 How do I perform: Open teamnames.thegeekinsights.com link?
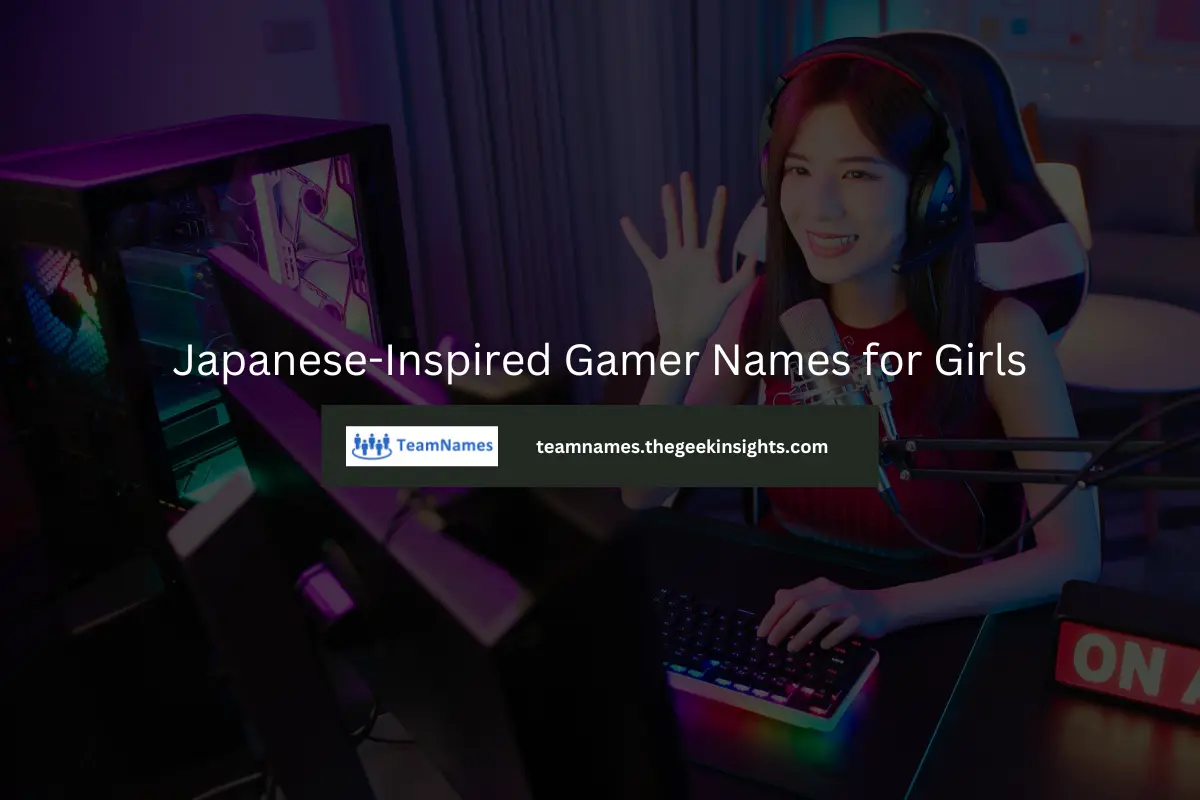click(x=682, y=447)
